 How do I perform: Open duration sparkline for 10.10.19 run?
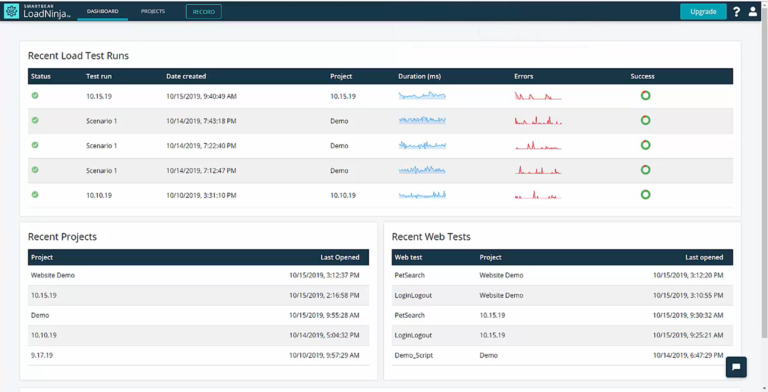click(x=422, y=195)
